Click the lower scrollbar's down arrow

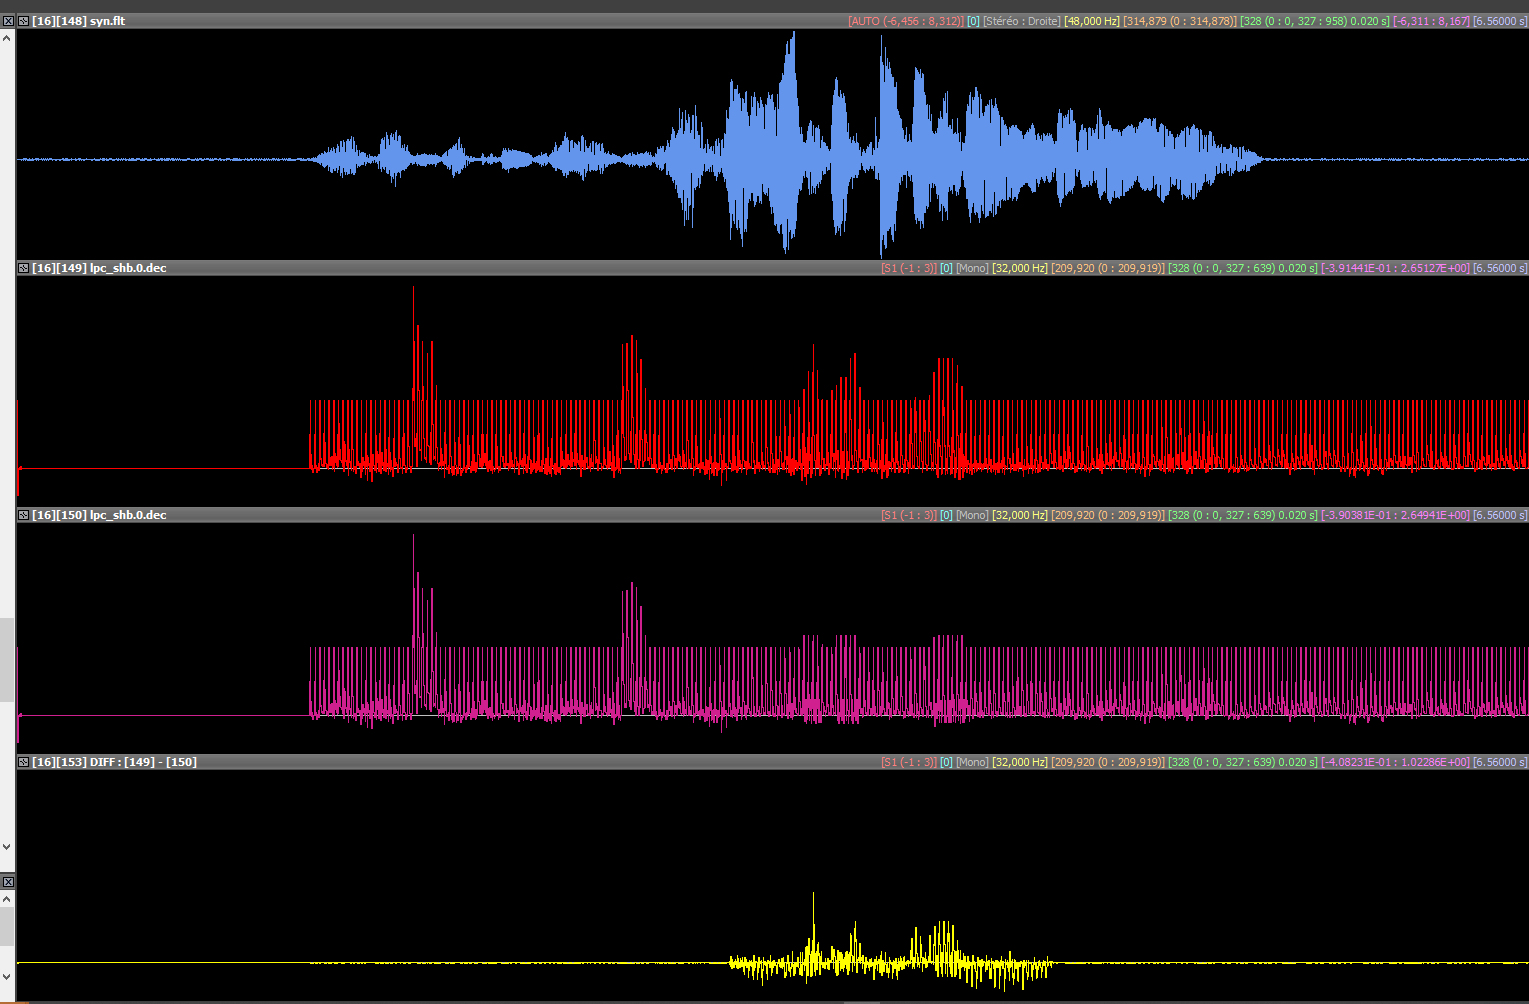point(7,976)
